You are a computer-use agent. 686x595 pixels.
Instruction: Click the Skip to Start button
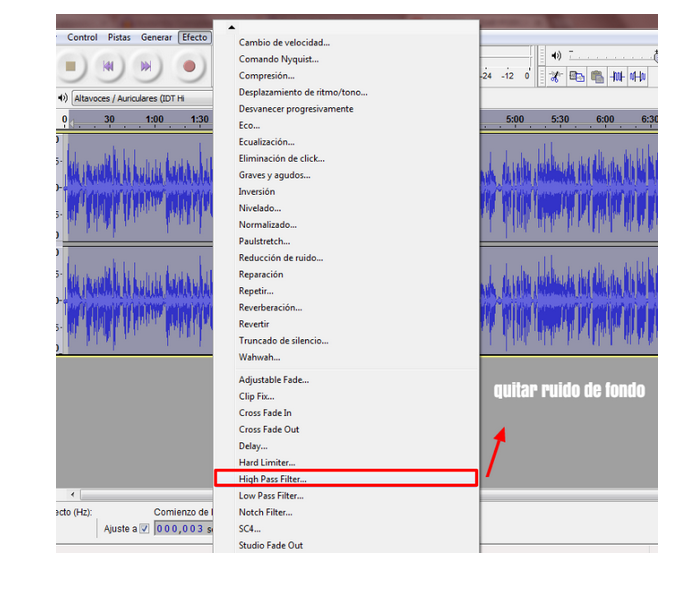(x=108, y=67)
